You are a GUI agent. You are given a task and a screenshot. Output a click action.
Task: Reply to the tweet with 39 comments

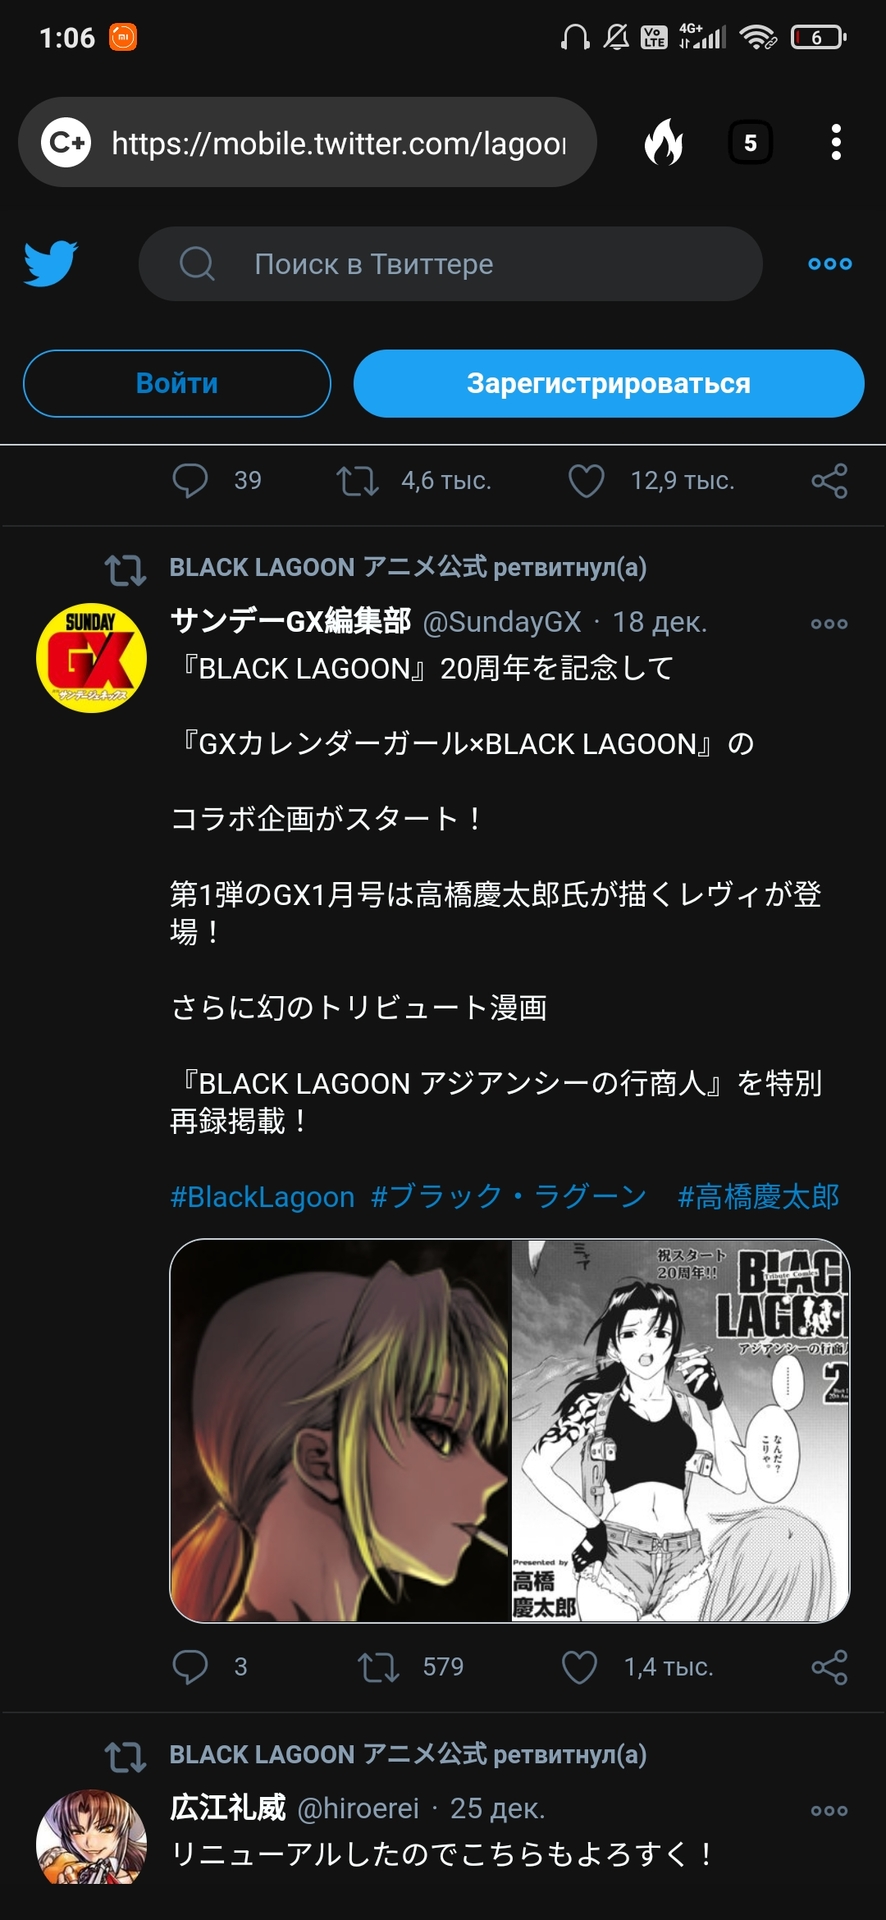pyautogui.click(x=190, y=481)
